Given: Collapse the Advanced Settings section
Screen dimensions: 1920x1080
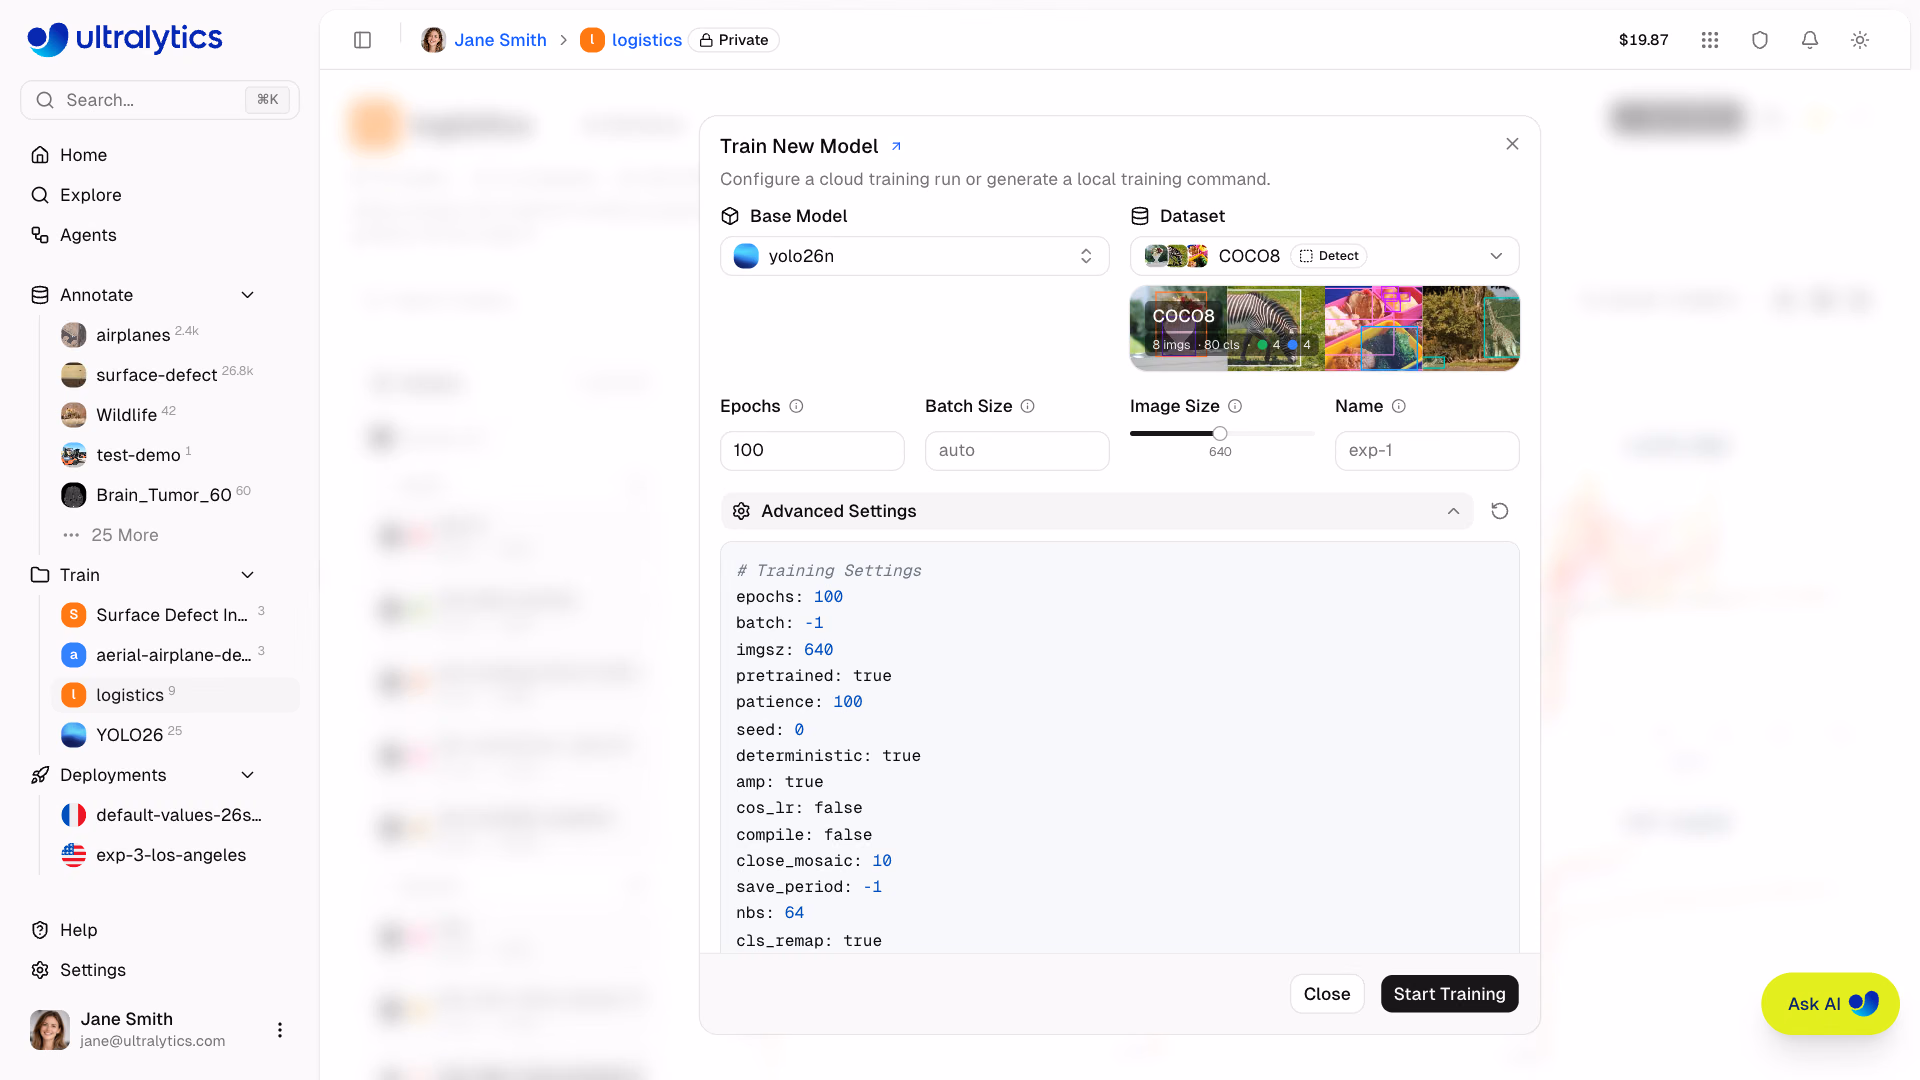Looking at the screenshot, I should [x=1097, y=511].
